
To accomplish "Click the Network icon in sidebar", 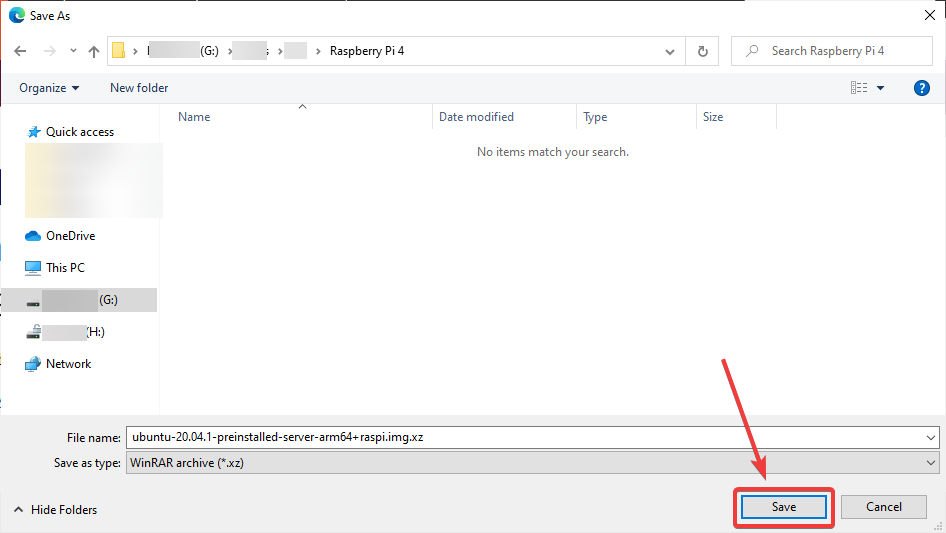I will (33, 364).
